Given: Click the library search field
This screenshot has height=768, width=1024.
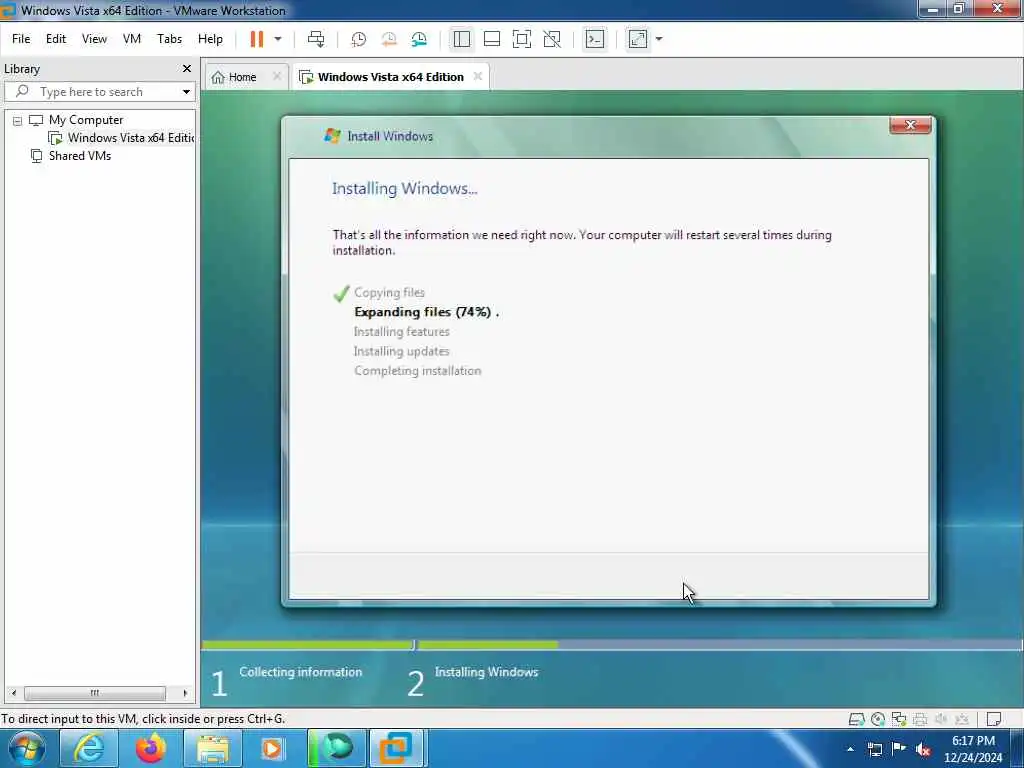Looking at the screenshot, I should click(x=93, y=91).
